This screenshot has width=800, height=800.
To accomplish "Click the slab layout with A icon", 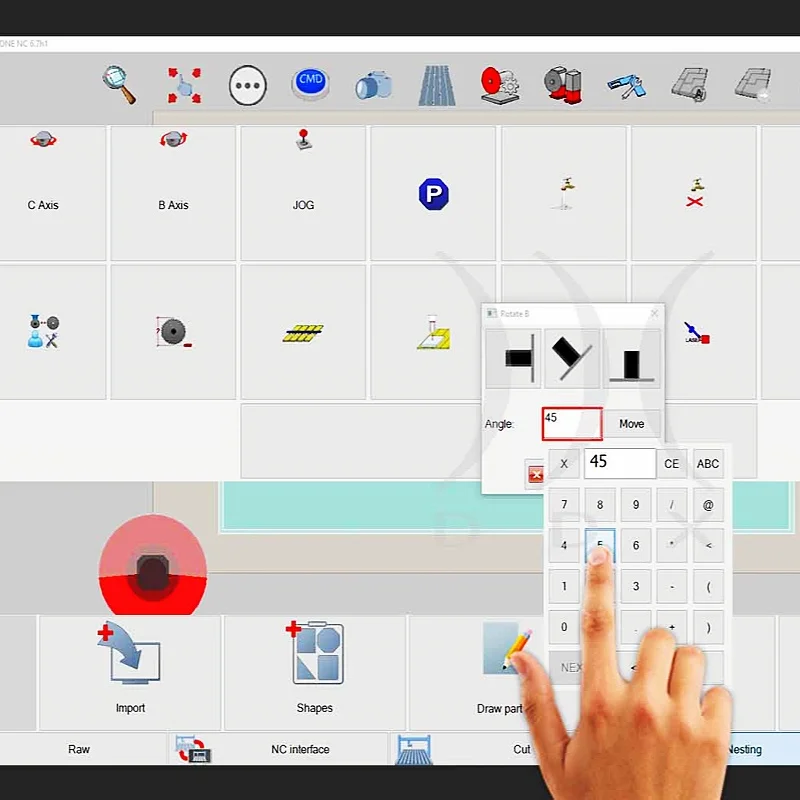I will (x=689, y=85).
